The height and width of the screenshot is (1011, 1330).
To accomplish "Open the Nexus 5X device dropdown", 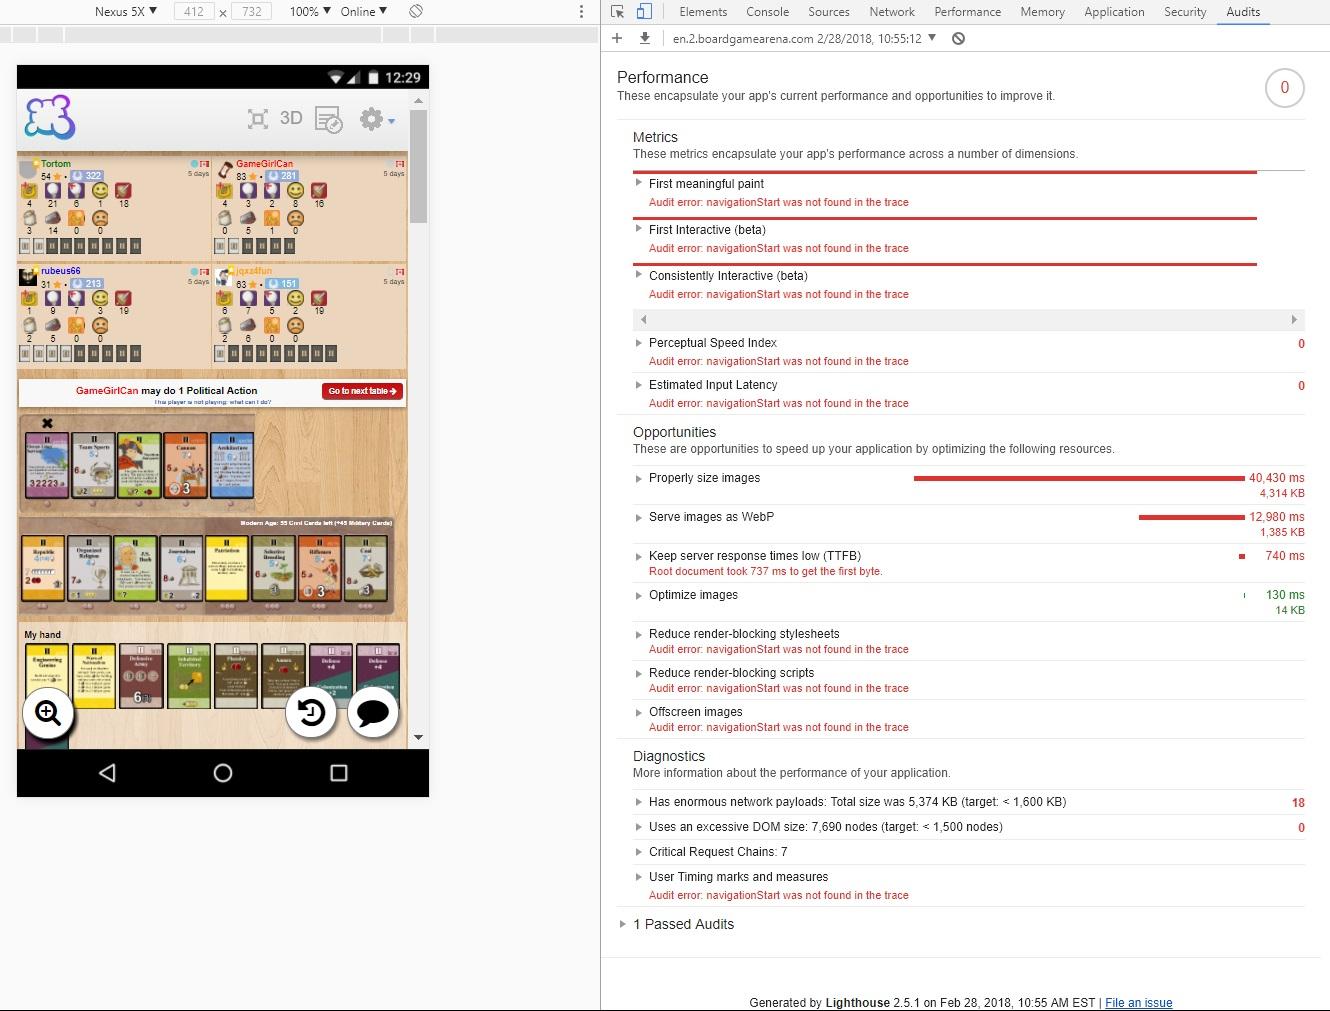I will [125, 11].
